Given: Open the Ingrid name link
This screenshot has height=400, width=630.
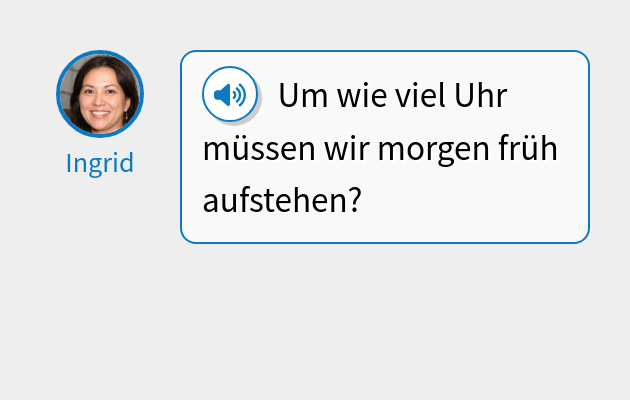Looking at the screenshot, I should 100,163.
